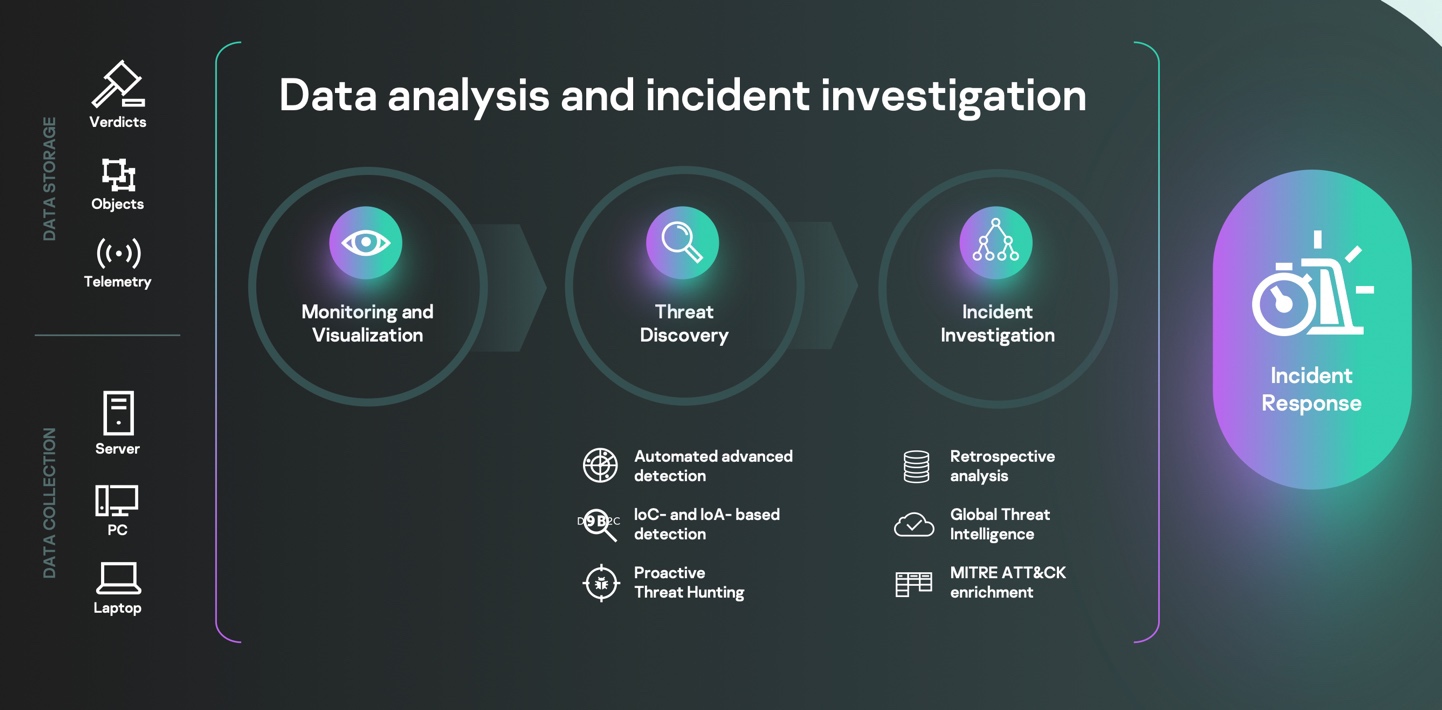The height and width of the screenshot is (710, 1442).
Task: Click the Global Threat Intelligence cloud icon
Action: [x=914, y=524]
